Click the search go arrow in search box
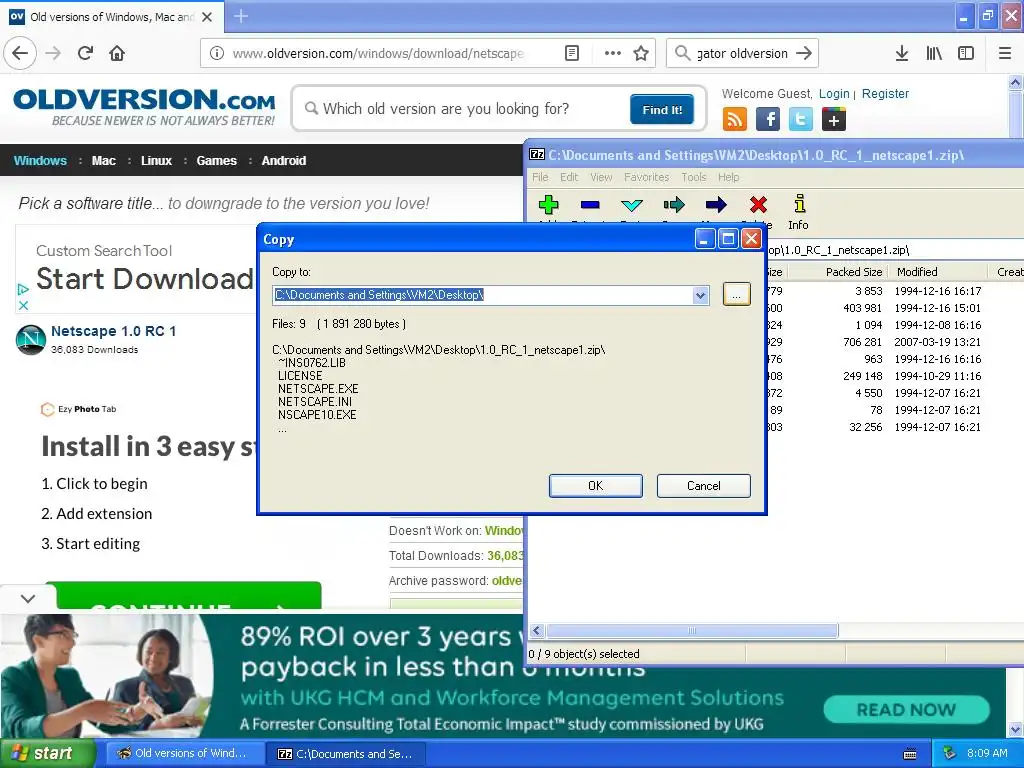This screenshot has width=1024, height=768. click(804, 53)
